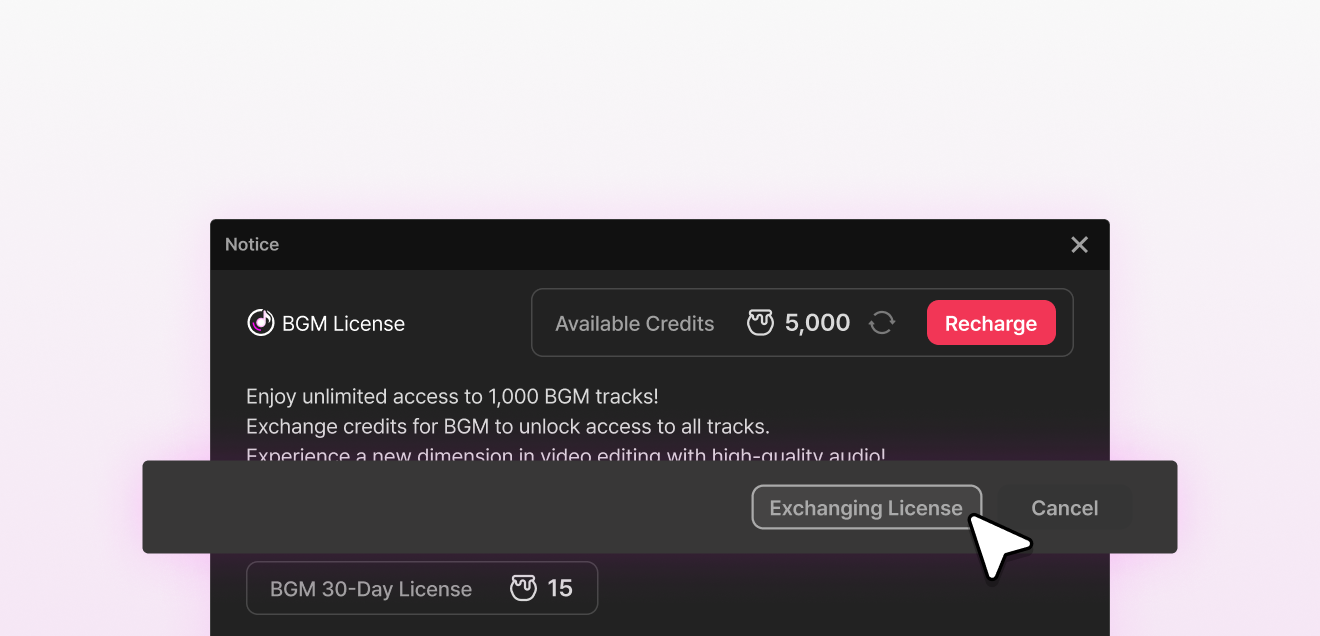
Task: Cancel the license exchange
Action: click(x=1064, y=508)
